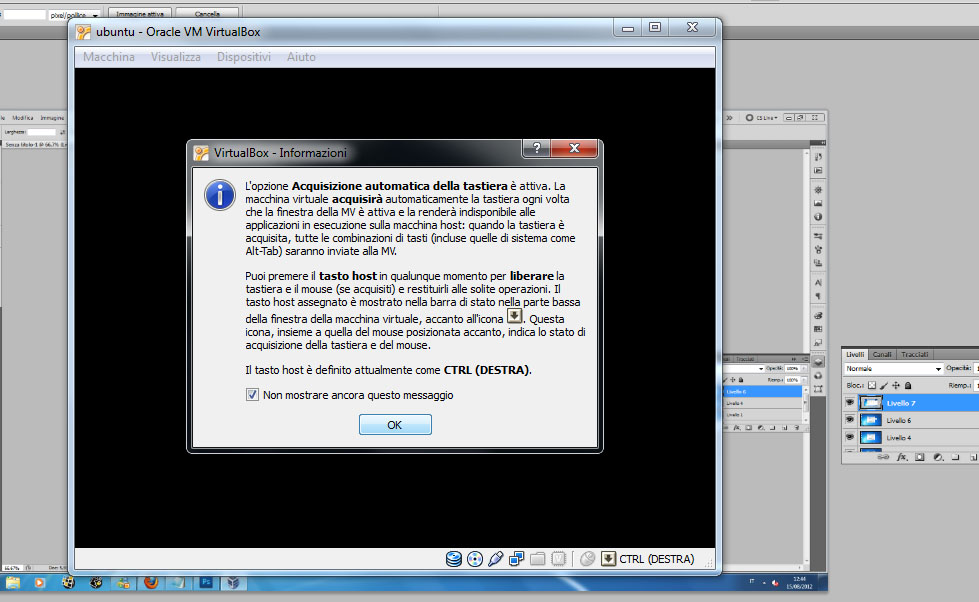Image resolution: width=979 pixels, height=602 pixels.
Task: Toggle lock all padlock in large Livelli panel
Action: point(908,386)
